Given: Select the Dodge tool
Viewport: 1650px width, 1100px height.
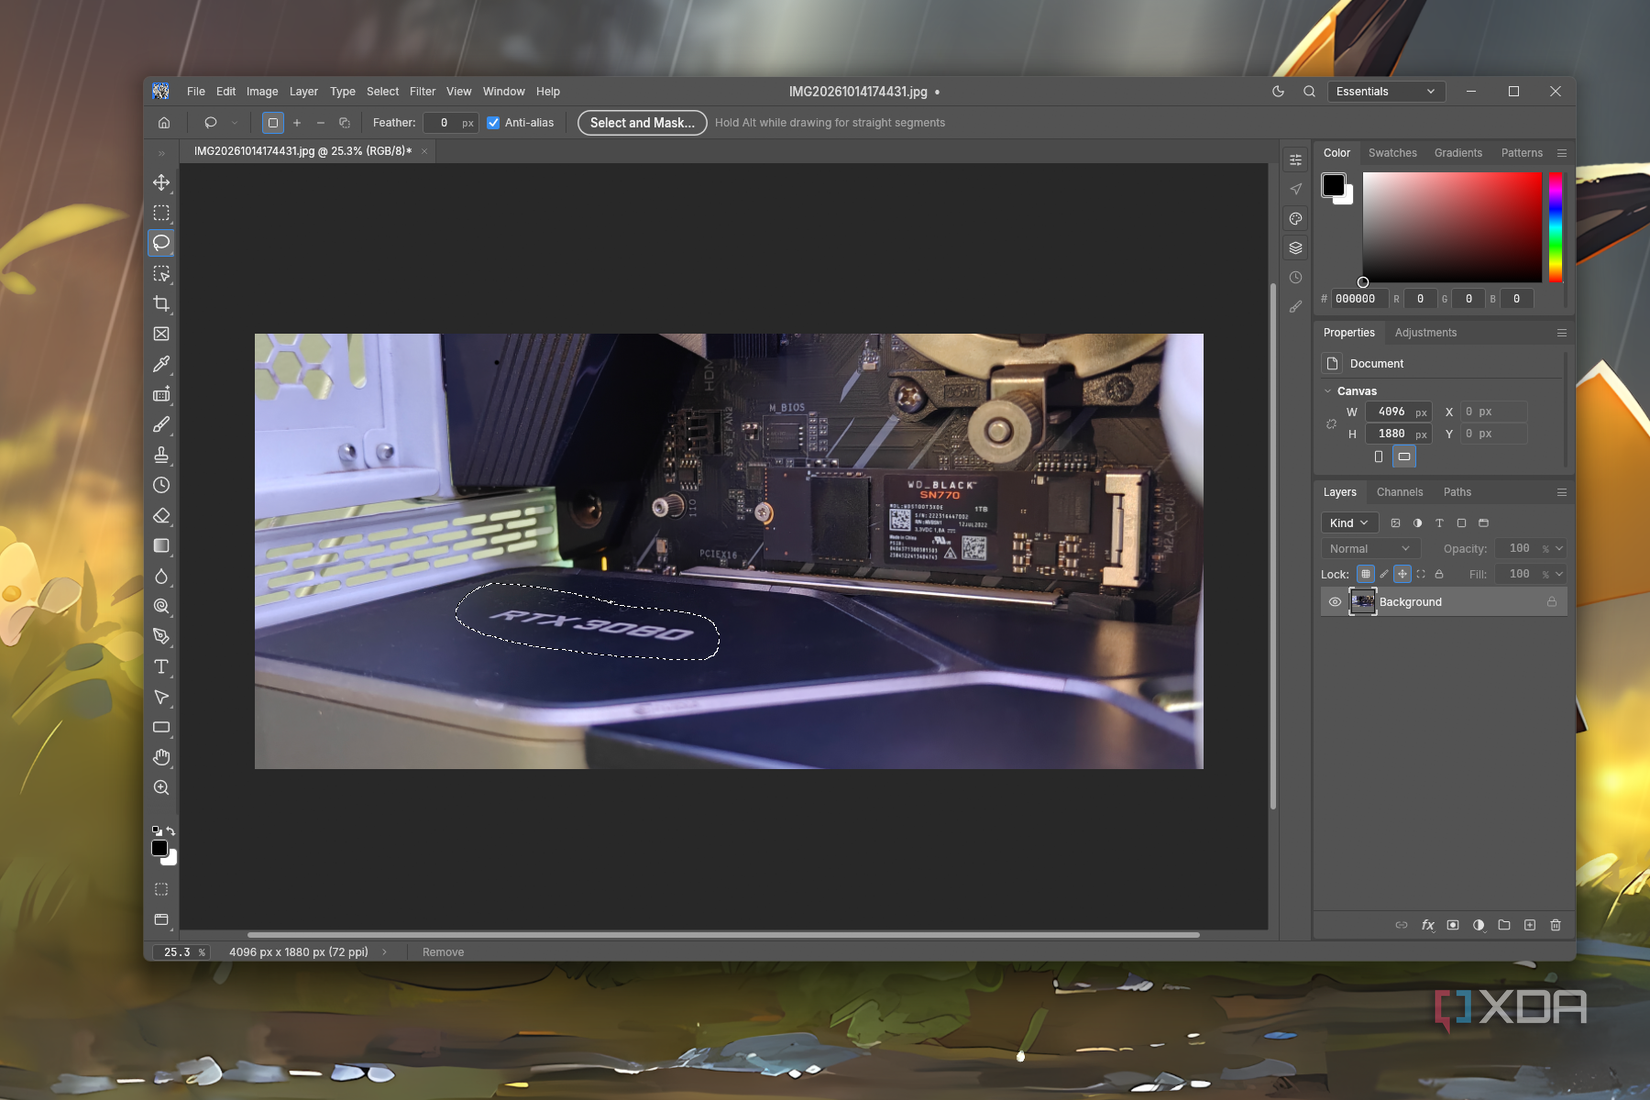Looking at the screenshot, I should coord(161,606).
